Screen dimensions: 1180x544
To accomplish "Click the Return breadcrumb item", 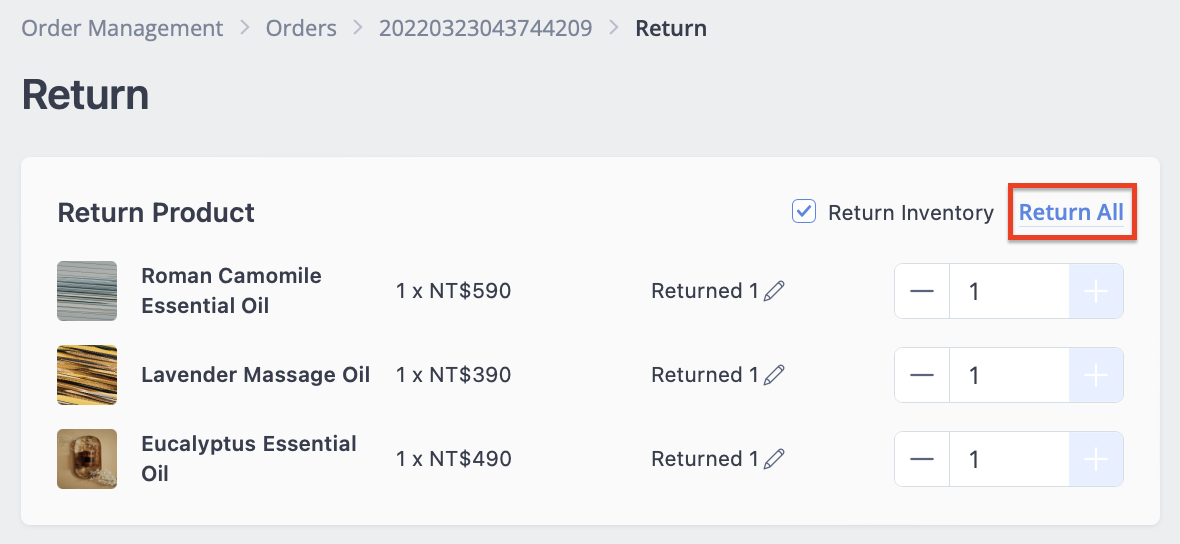I will point(671,29).
